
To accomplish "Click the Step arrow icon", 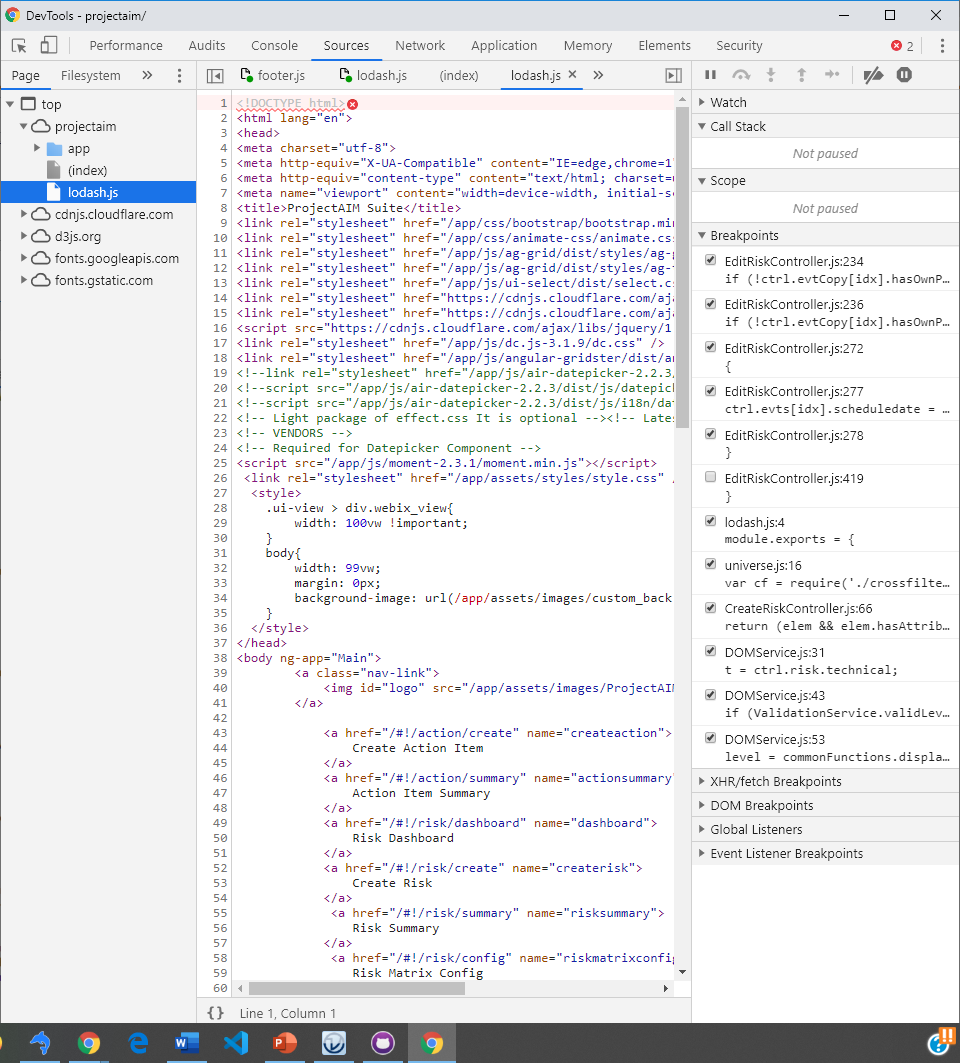I will coord(832,75).
